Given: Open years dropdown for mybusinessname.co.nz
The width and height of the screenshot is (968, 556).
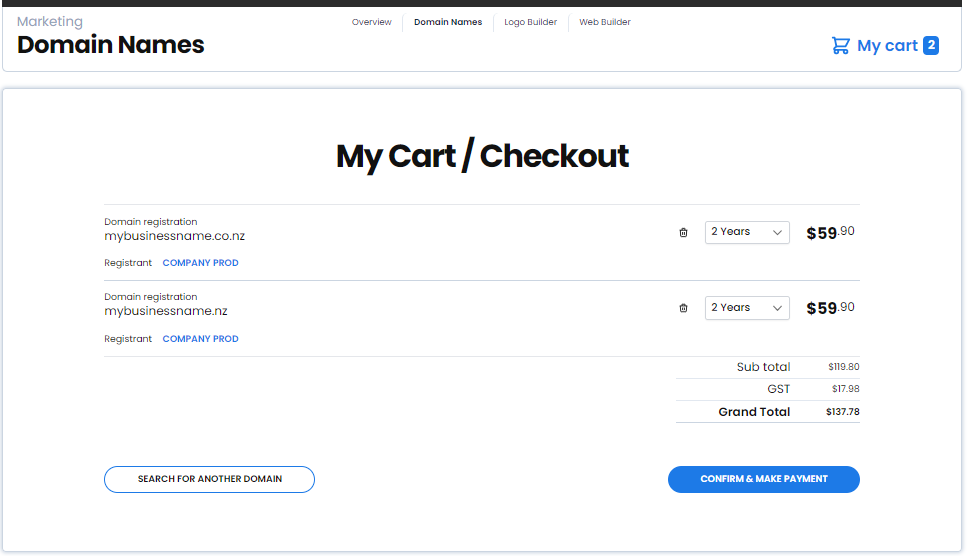Looking at the screenshot, I should click(x=747, y=233).
